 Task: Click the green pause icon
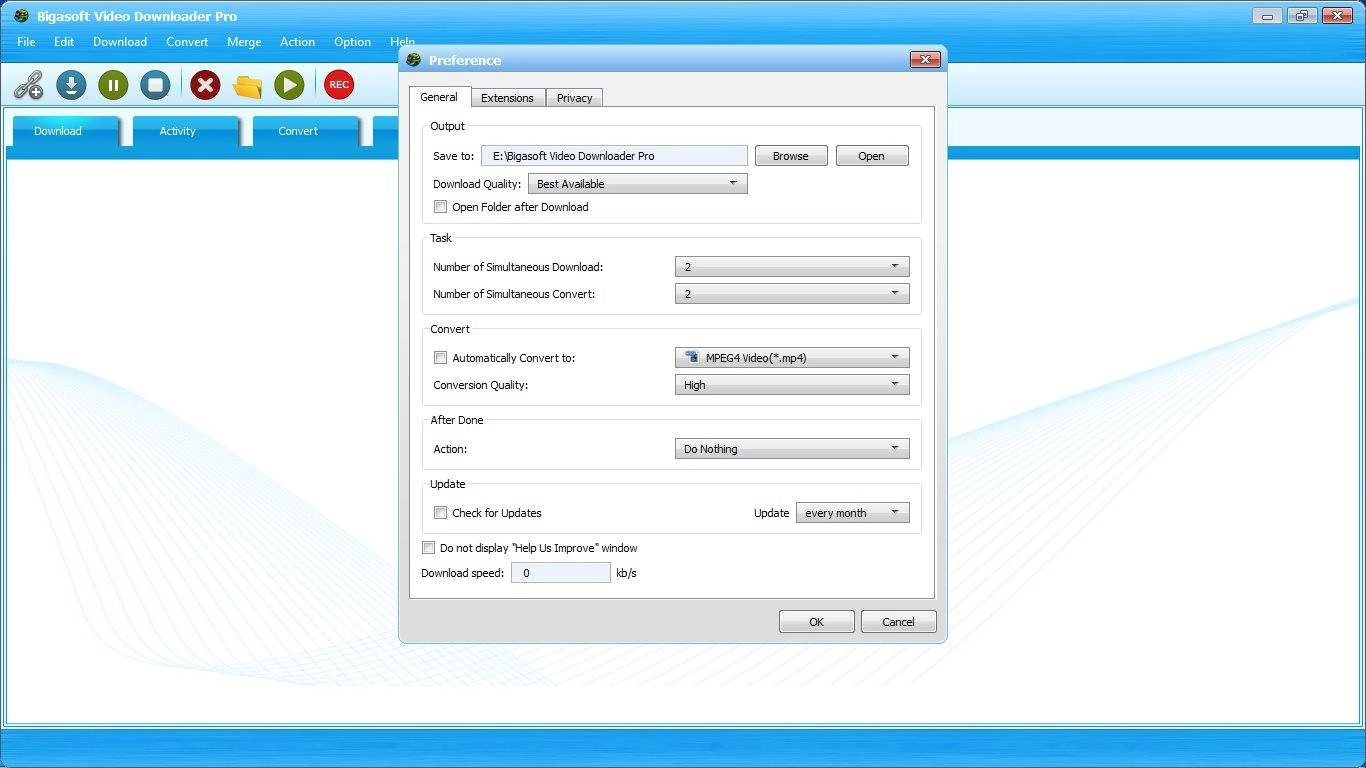point(113,85)
